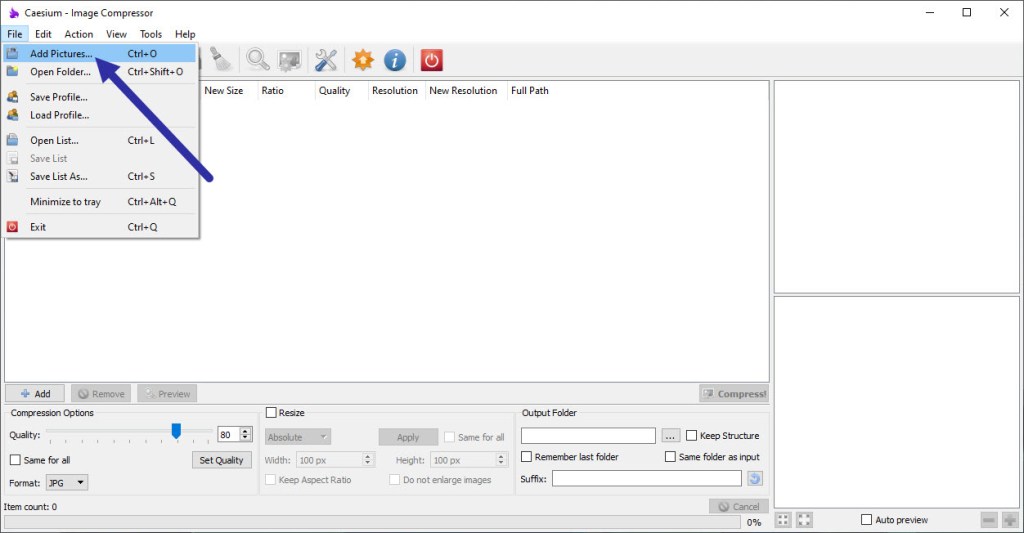Sort by the Quality column header

pyautogui.click(x=334, y=91)
